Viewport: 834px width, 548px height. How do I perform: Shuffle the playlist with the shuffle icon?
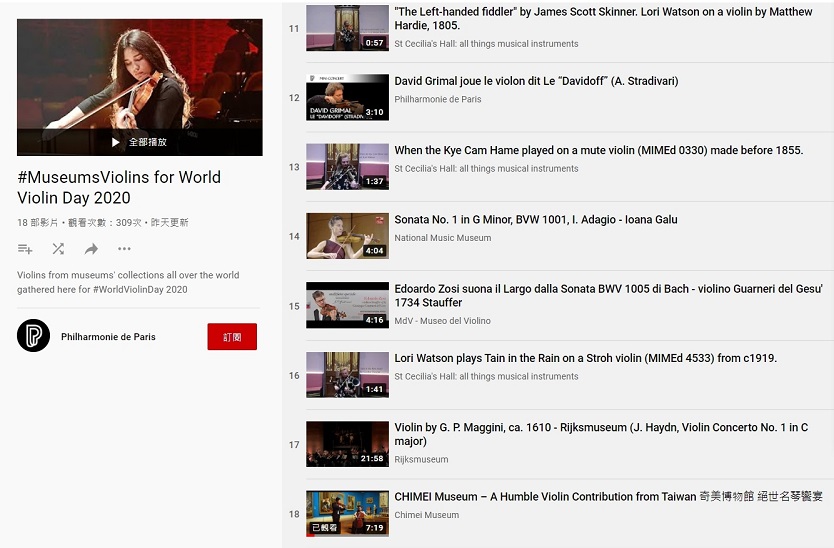(58, 248)
